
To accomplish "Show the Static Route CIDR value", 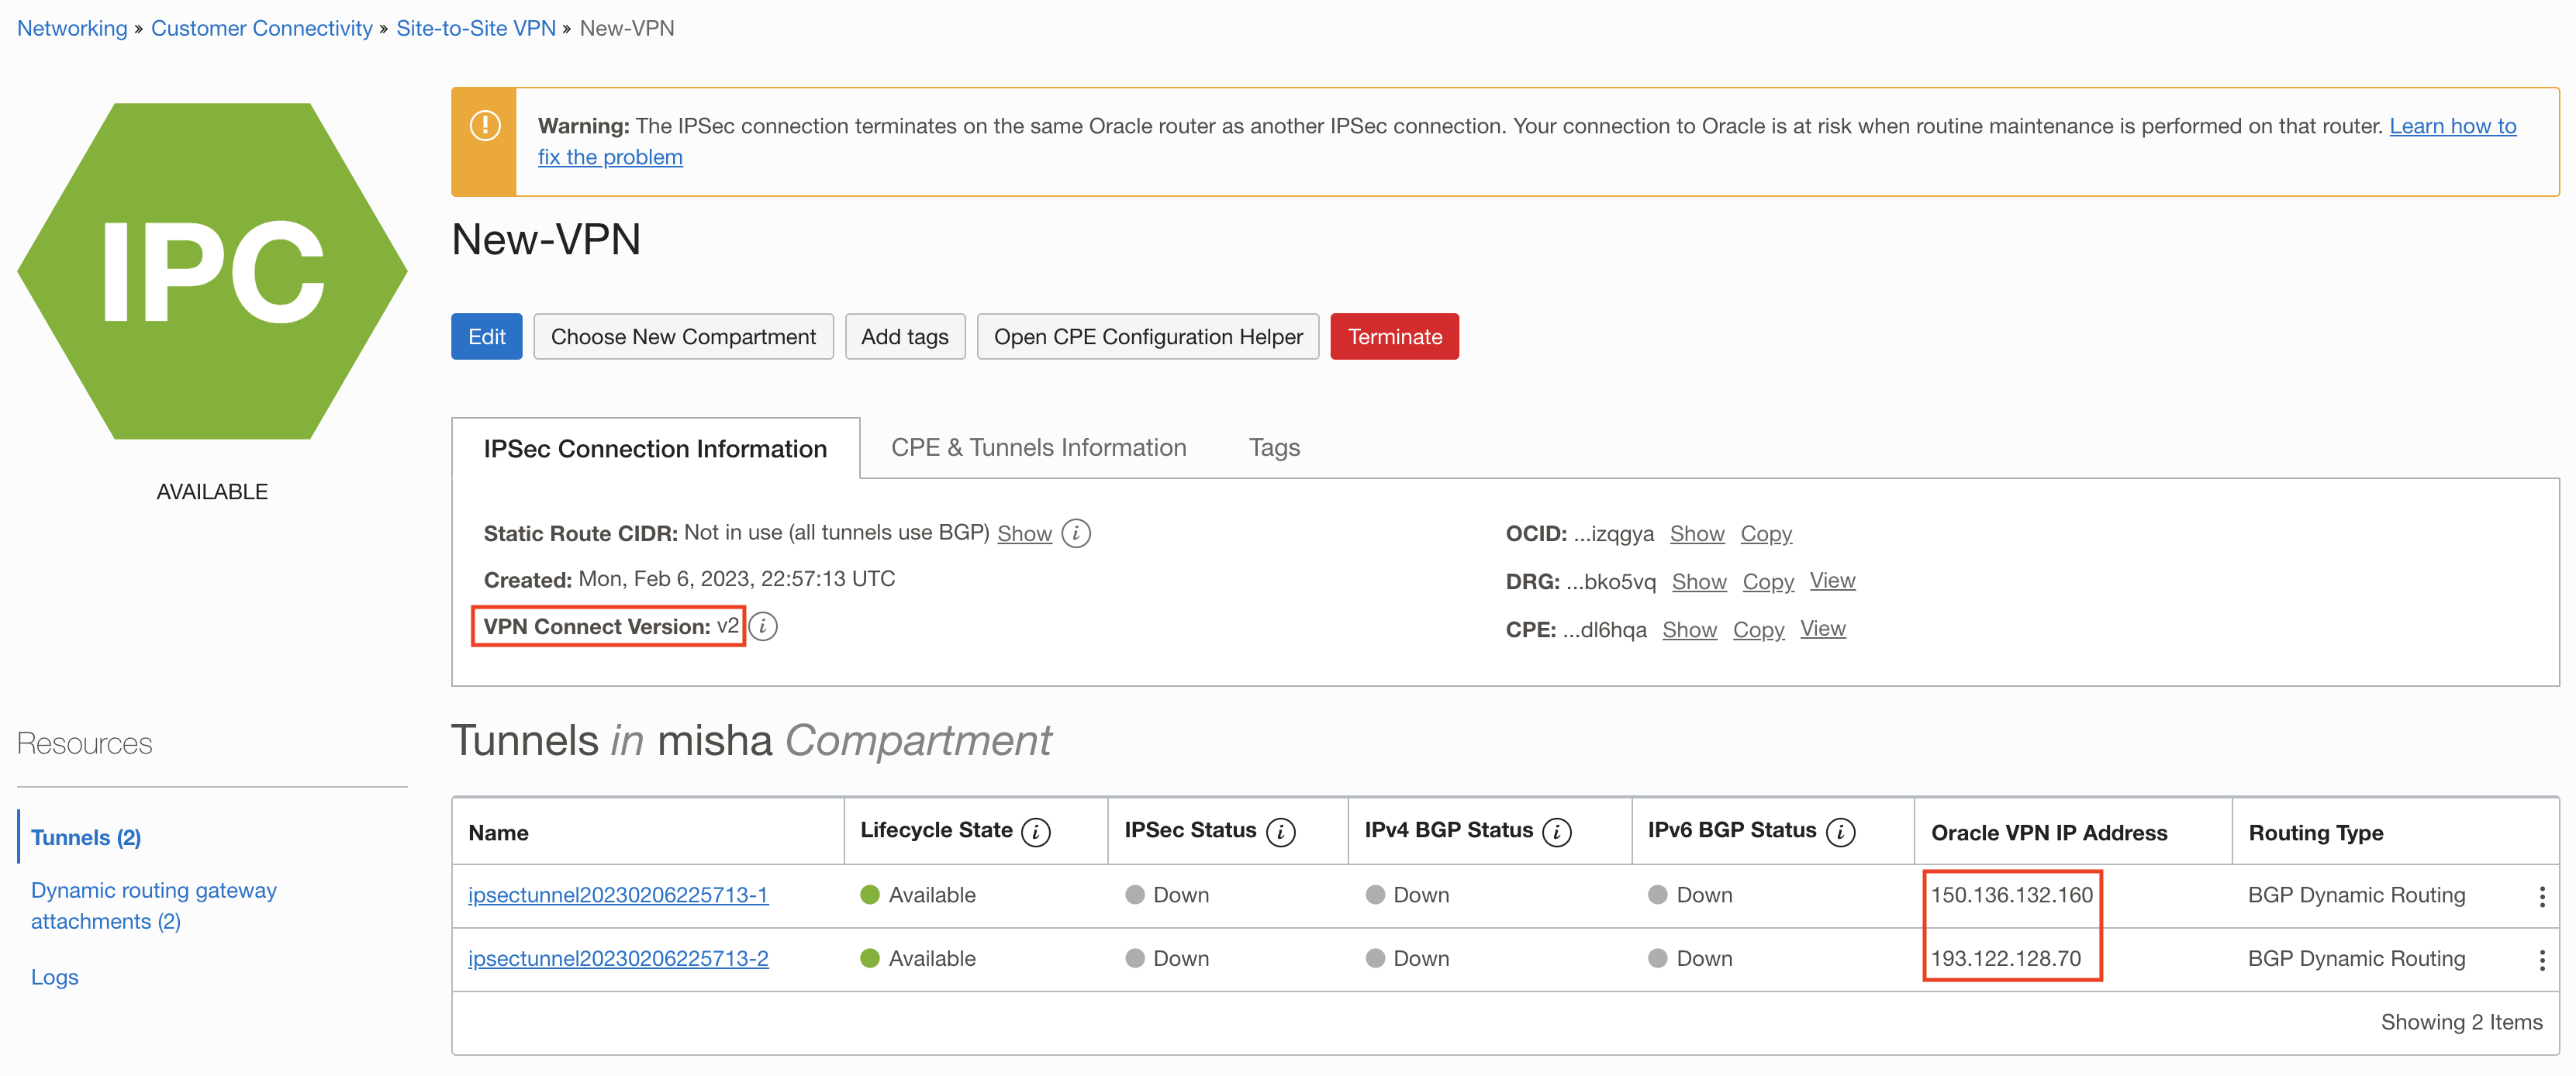I will pos(1024,533).
